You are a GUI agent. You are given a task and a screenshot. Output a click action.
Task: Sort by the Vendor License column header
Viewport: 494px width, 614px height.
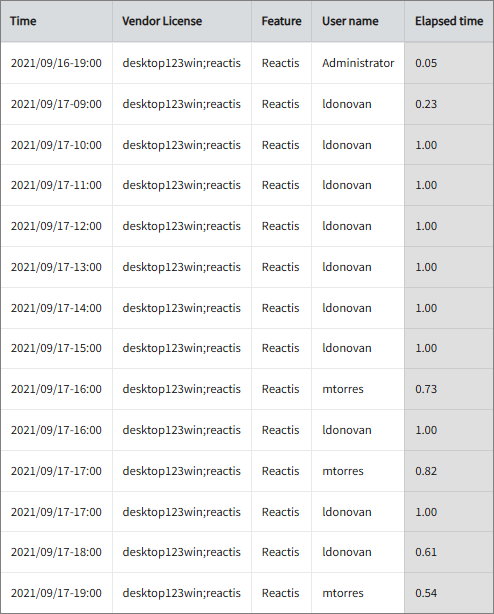[182, 21]
